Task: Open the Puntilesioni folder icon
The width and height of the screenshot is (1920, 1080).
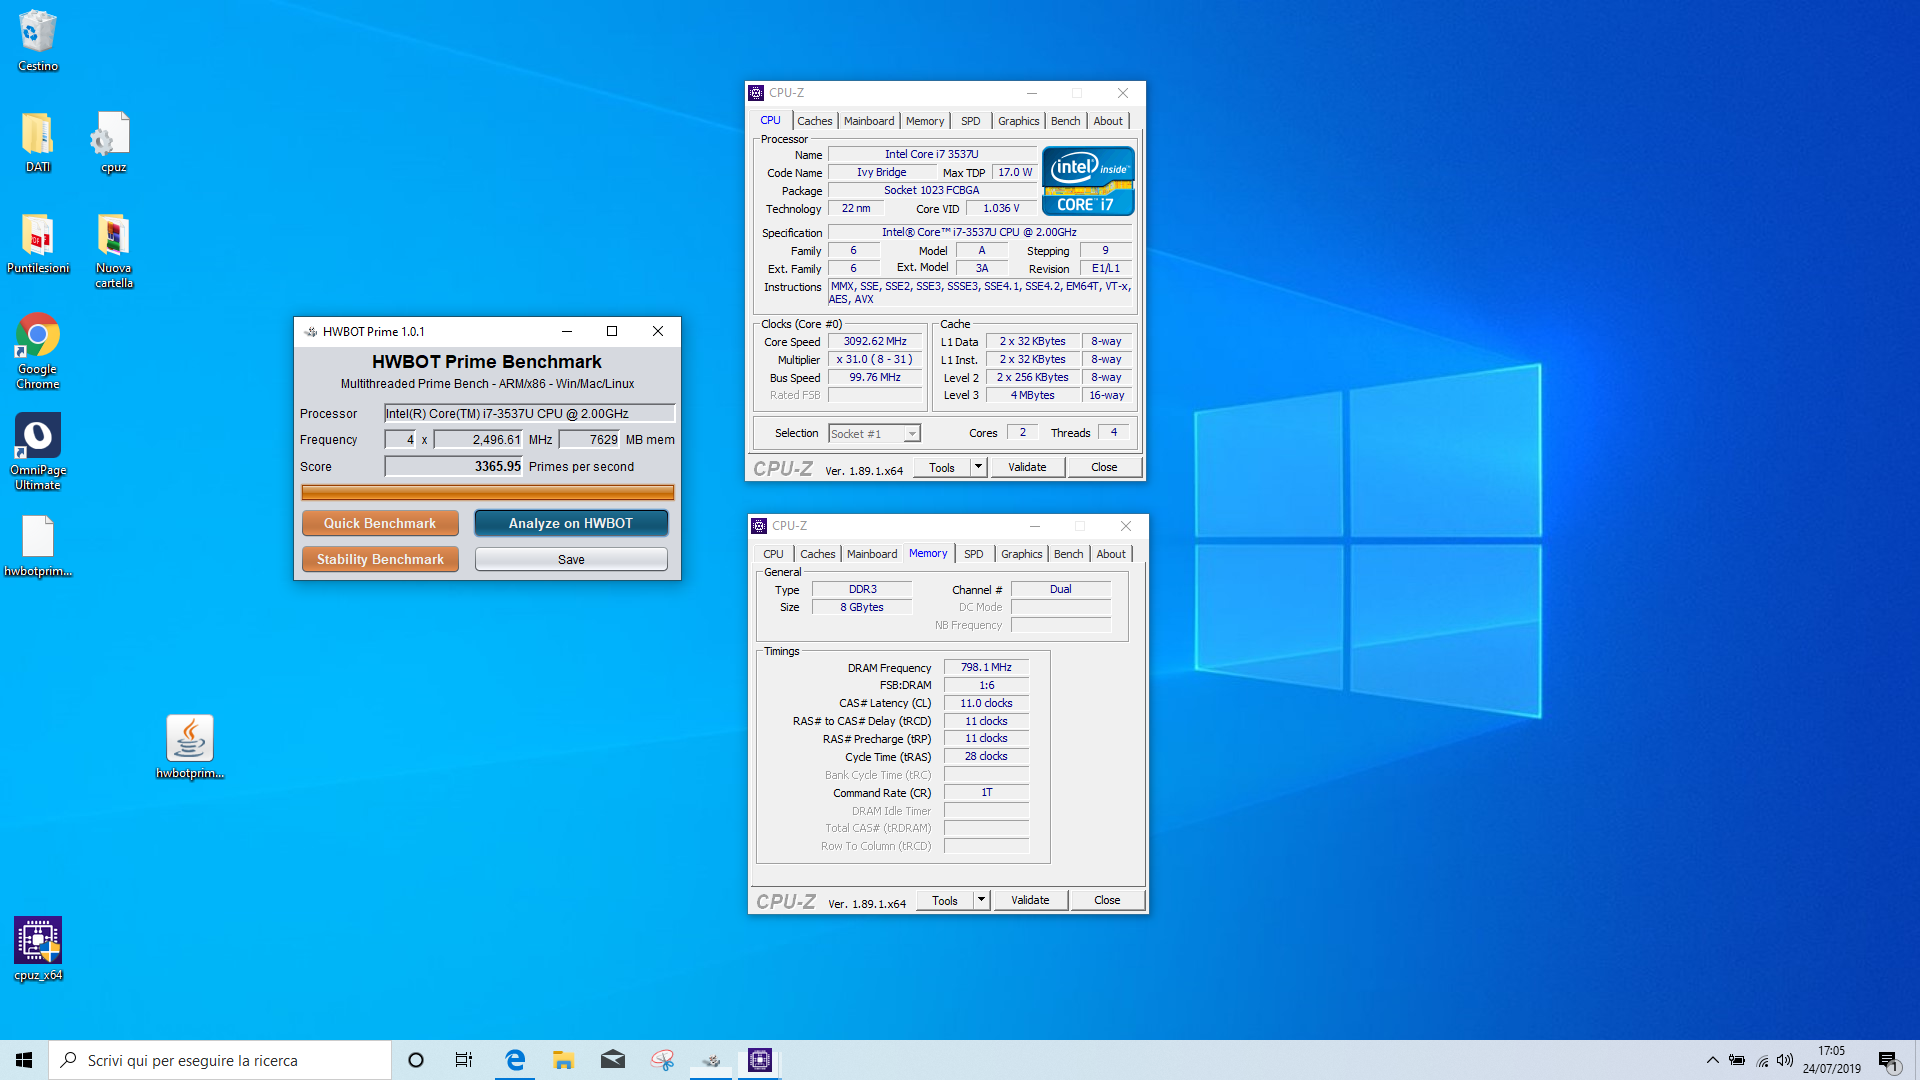Action: [x=38, y=244]
